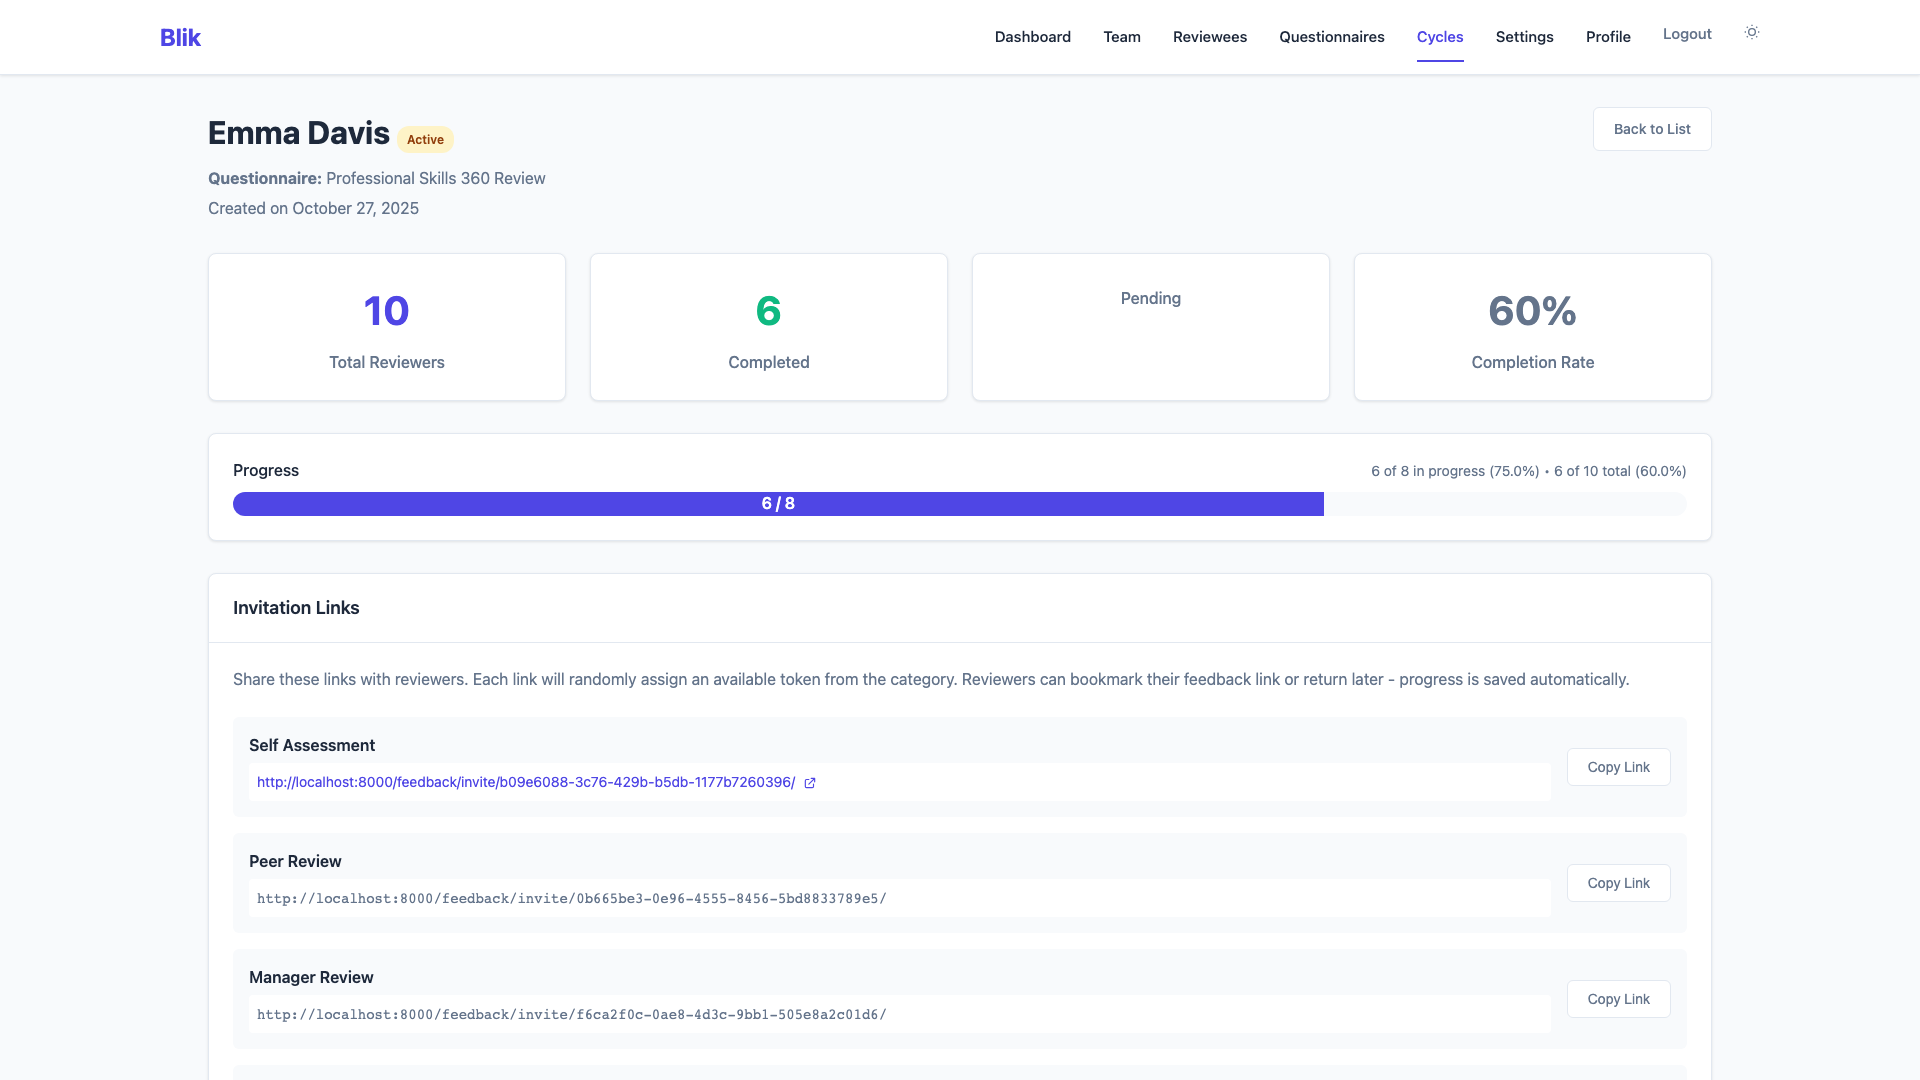Copy the Manager Review link
Screen dimensions: 1920x1080
coord(1618,999)
